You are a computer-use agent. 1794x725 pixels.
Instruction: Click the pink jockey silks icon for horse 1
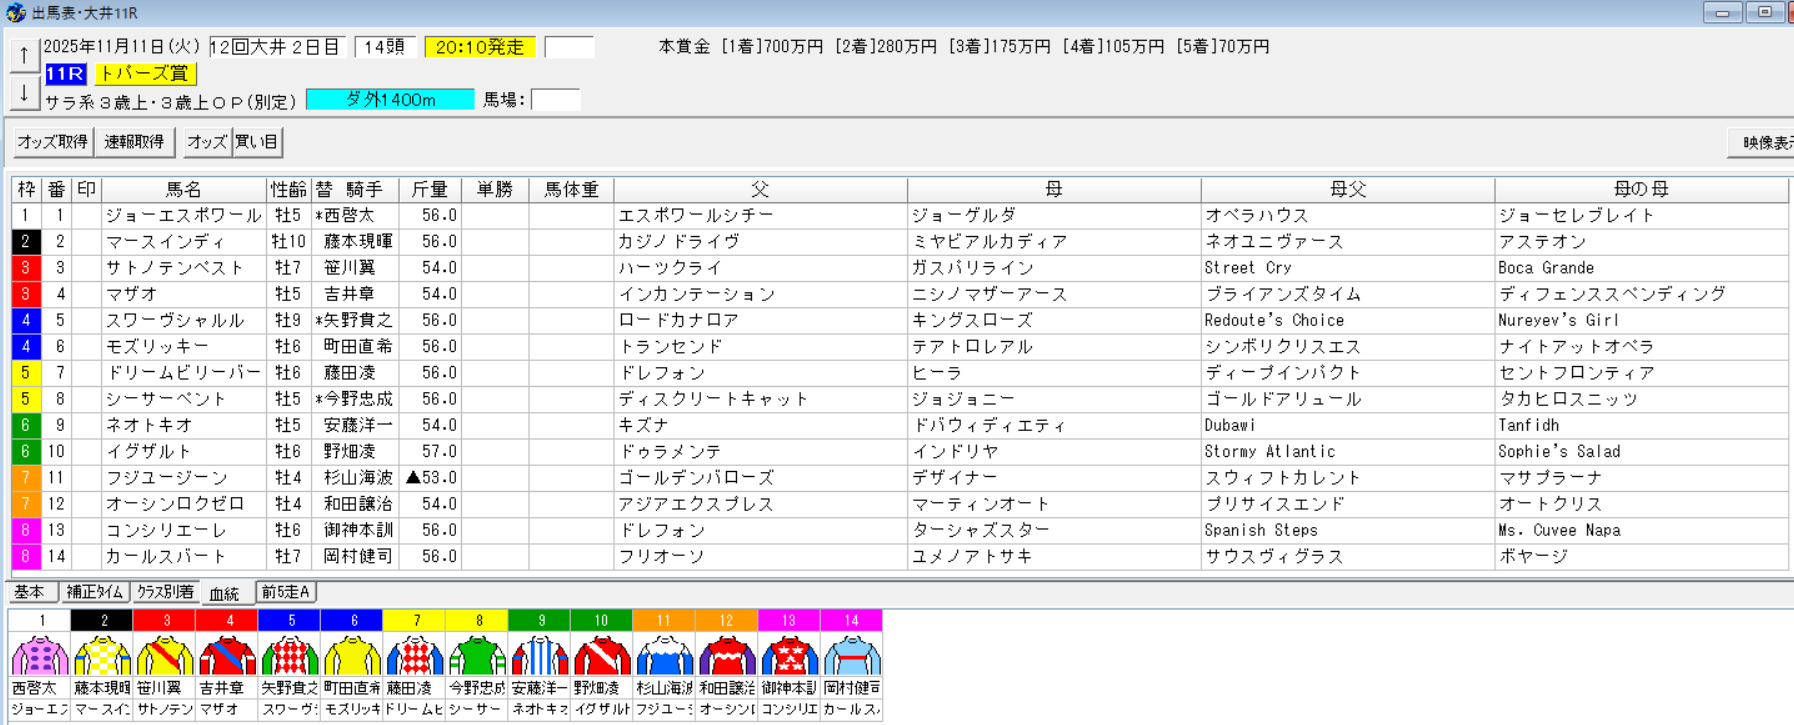(40, 656)
